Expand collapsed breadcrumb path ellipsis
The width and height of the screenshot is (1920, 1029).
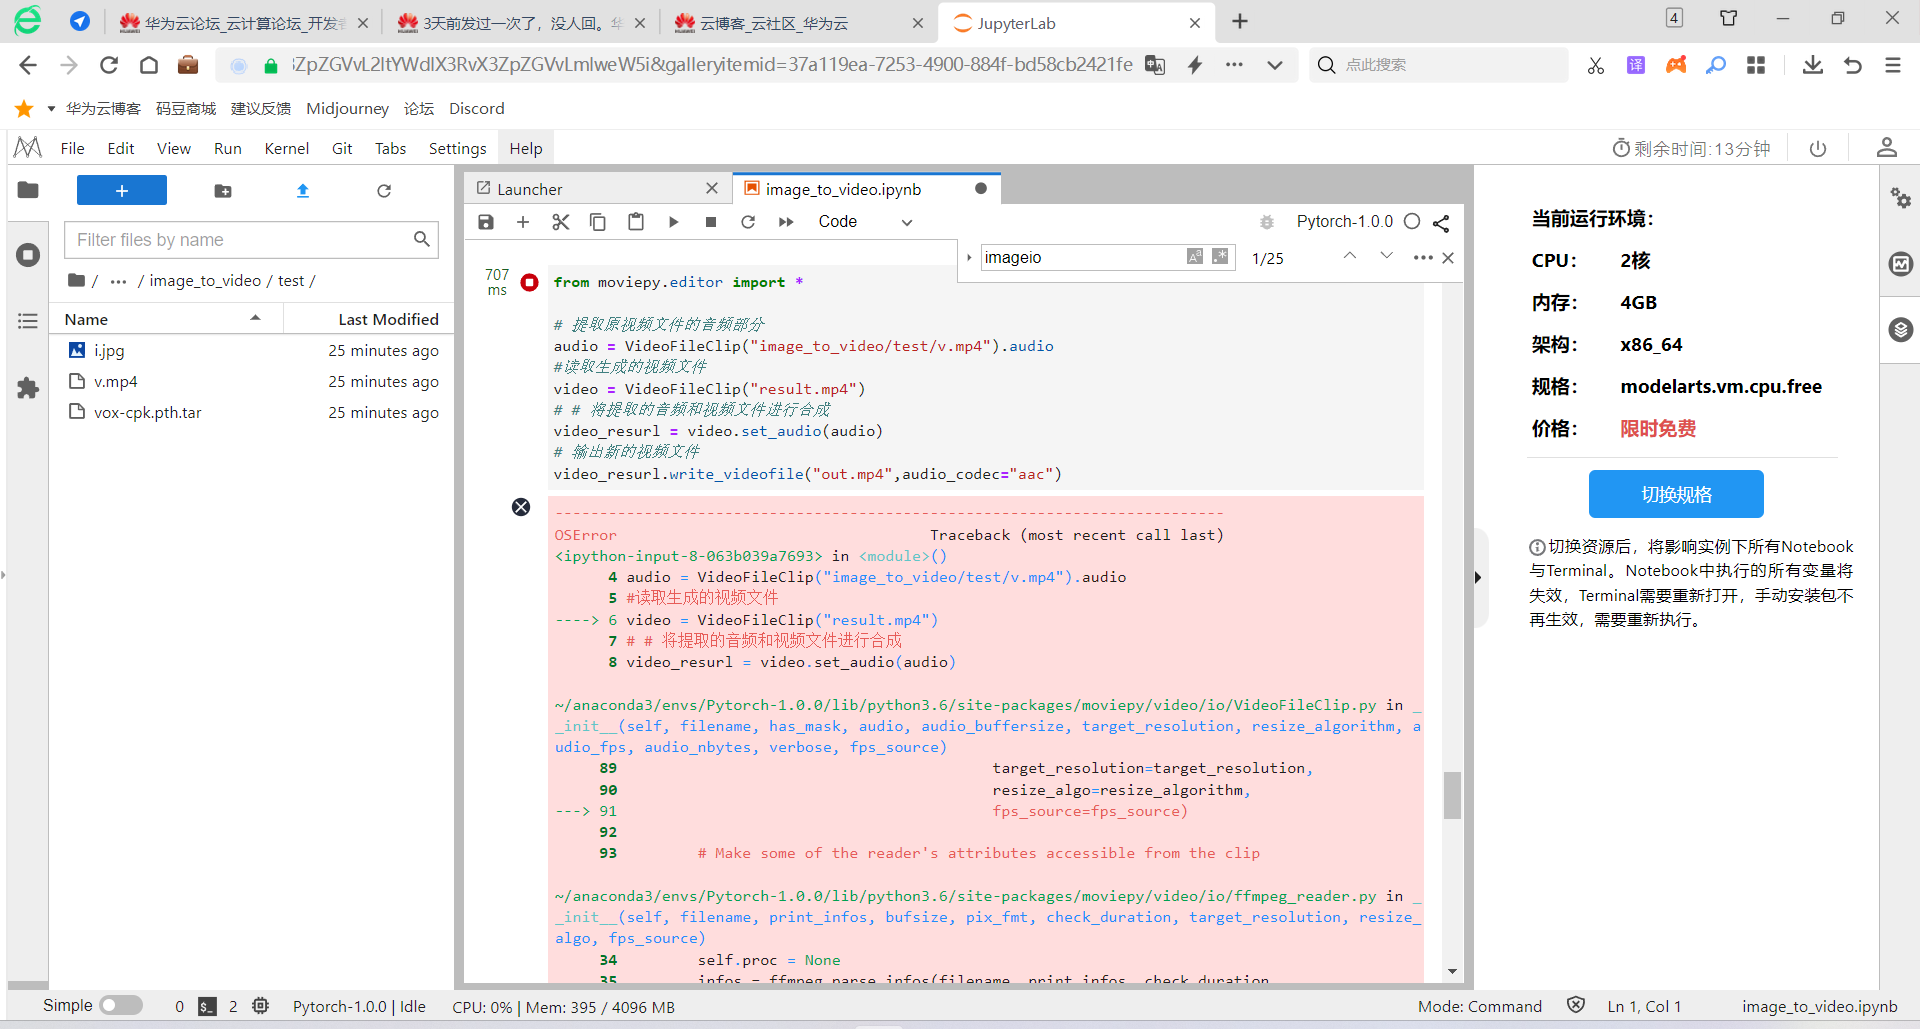click(x=118, y=281)
